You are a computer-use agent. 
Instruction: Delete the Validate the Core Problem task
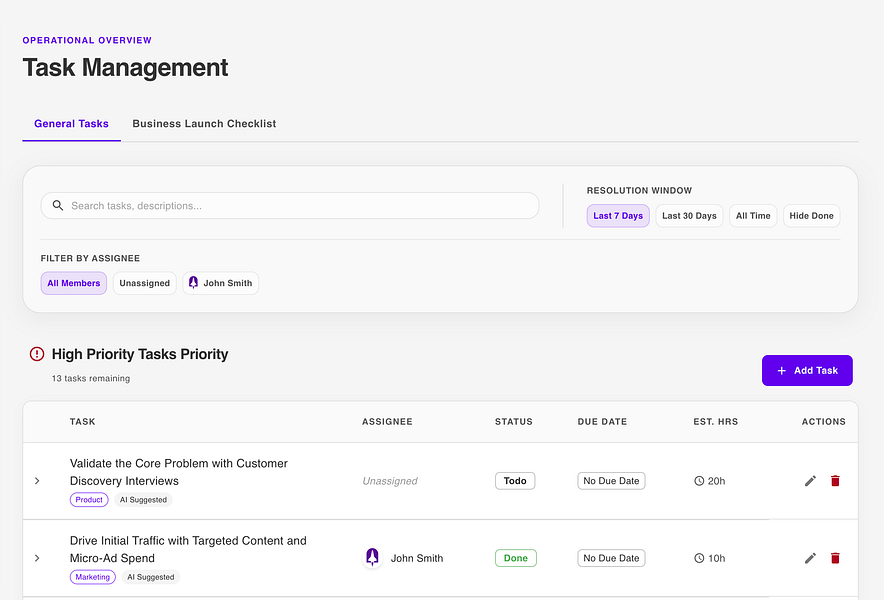[x=835, y=480]
